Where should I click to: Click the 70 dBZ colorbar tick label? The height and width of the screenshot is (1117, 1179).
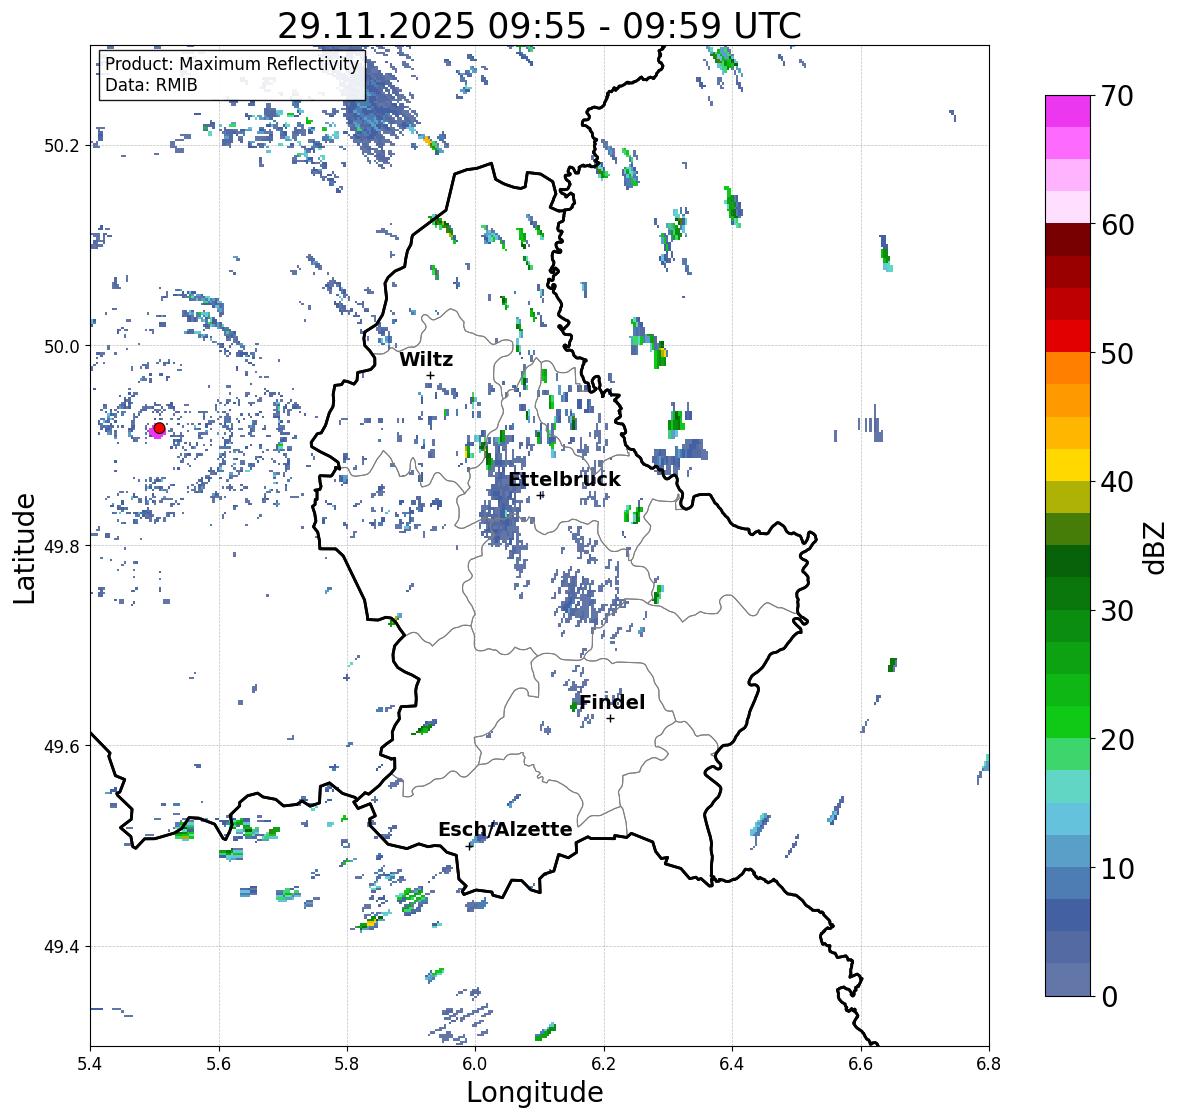click(1117, 96)
